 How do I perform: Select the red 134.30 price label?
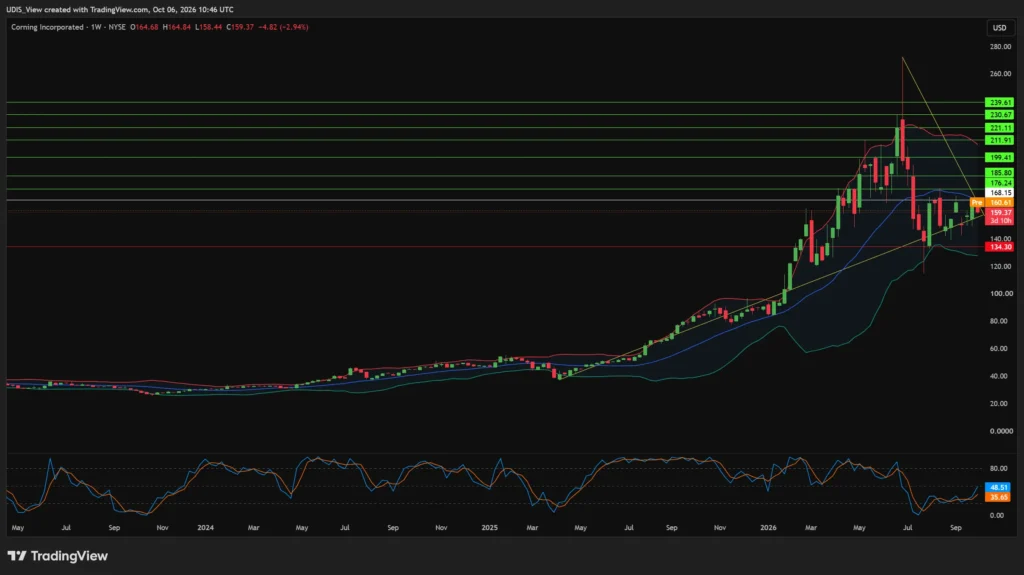pyautogui.click(x=999, y=247)
